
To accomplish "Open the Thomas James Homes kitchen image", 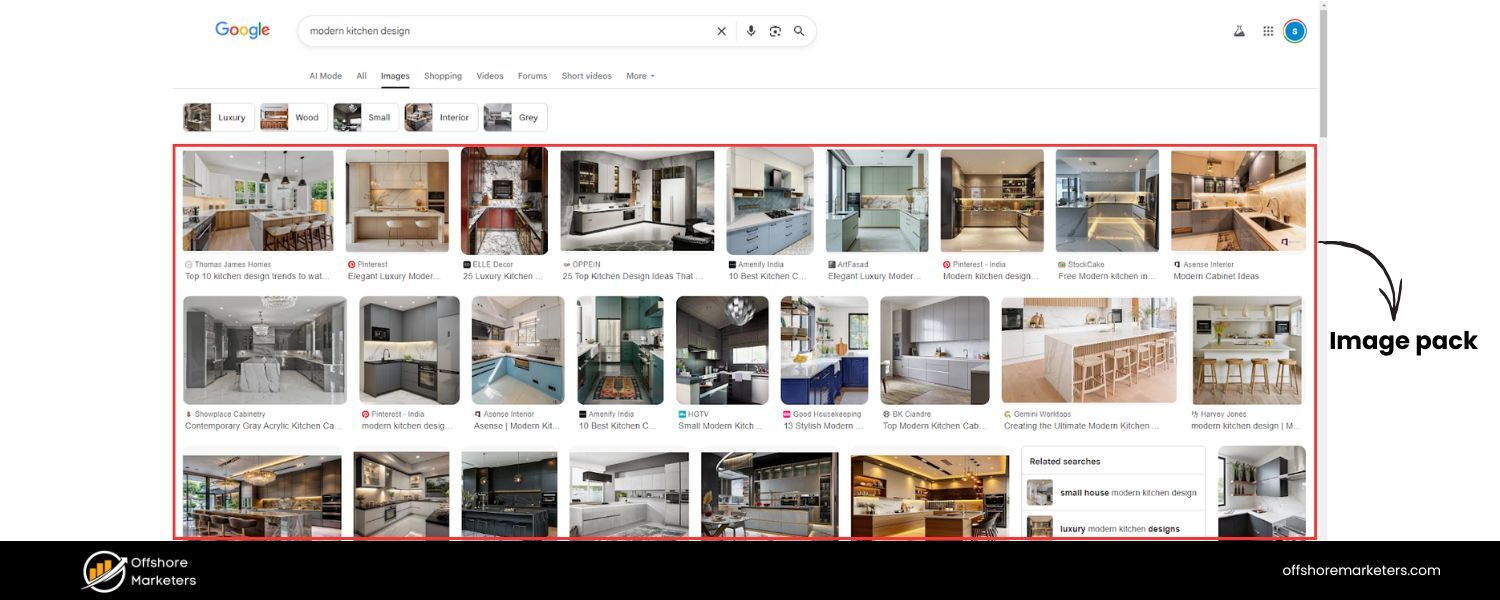I will click(x=258, y=200).
